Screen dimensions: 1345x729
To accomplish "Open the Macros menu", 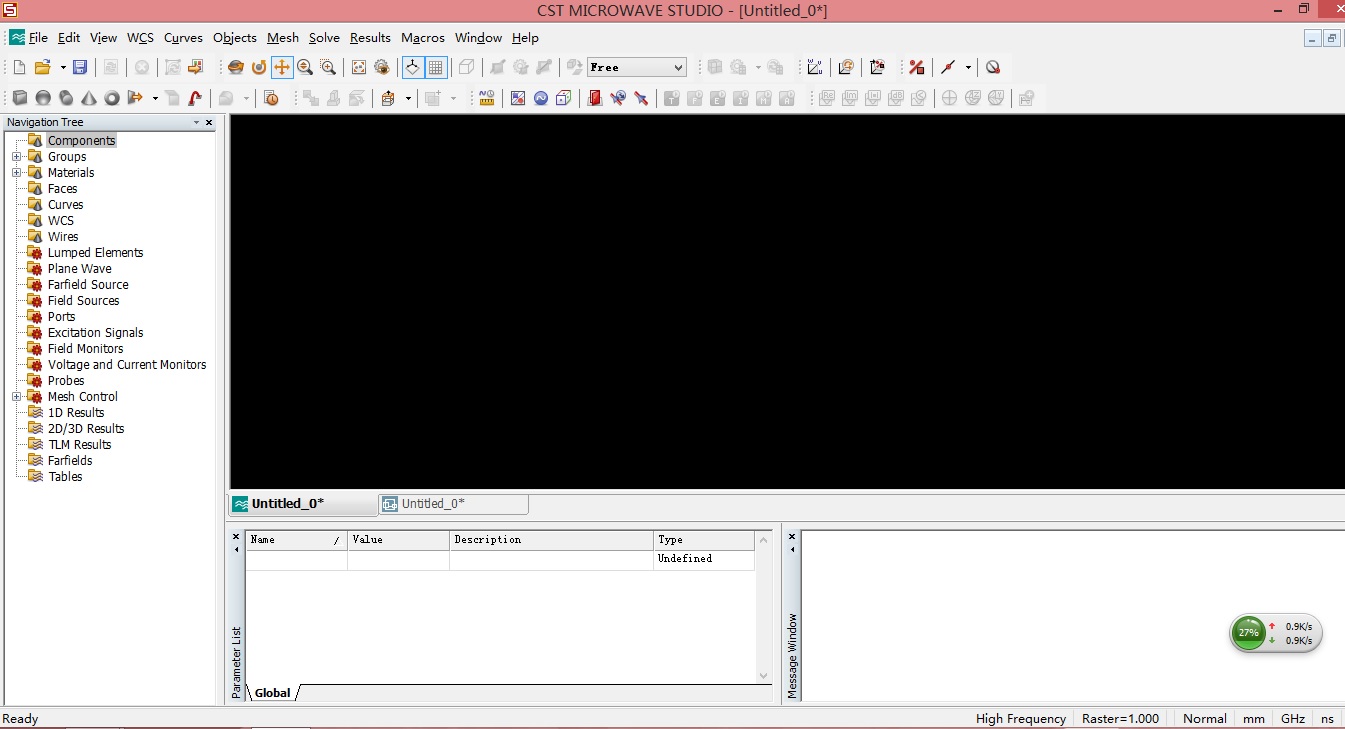I will click(423, 37).
